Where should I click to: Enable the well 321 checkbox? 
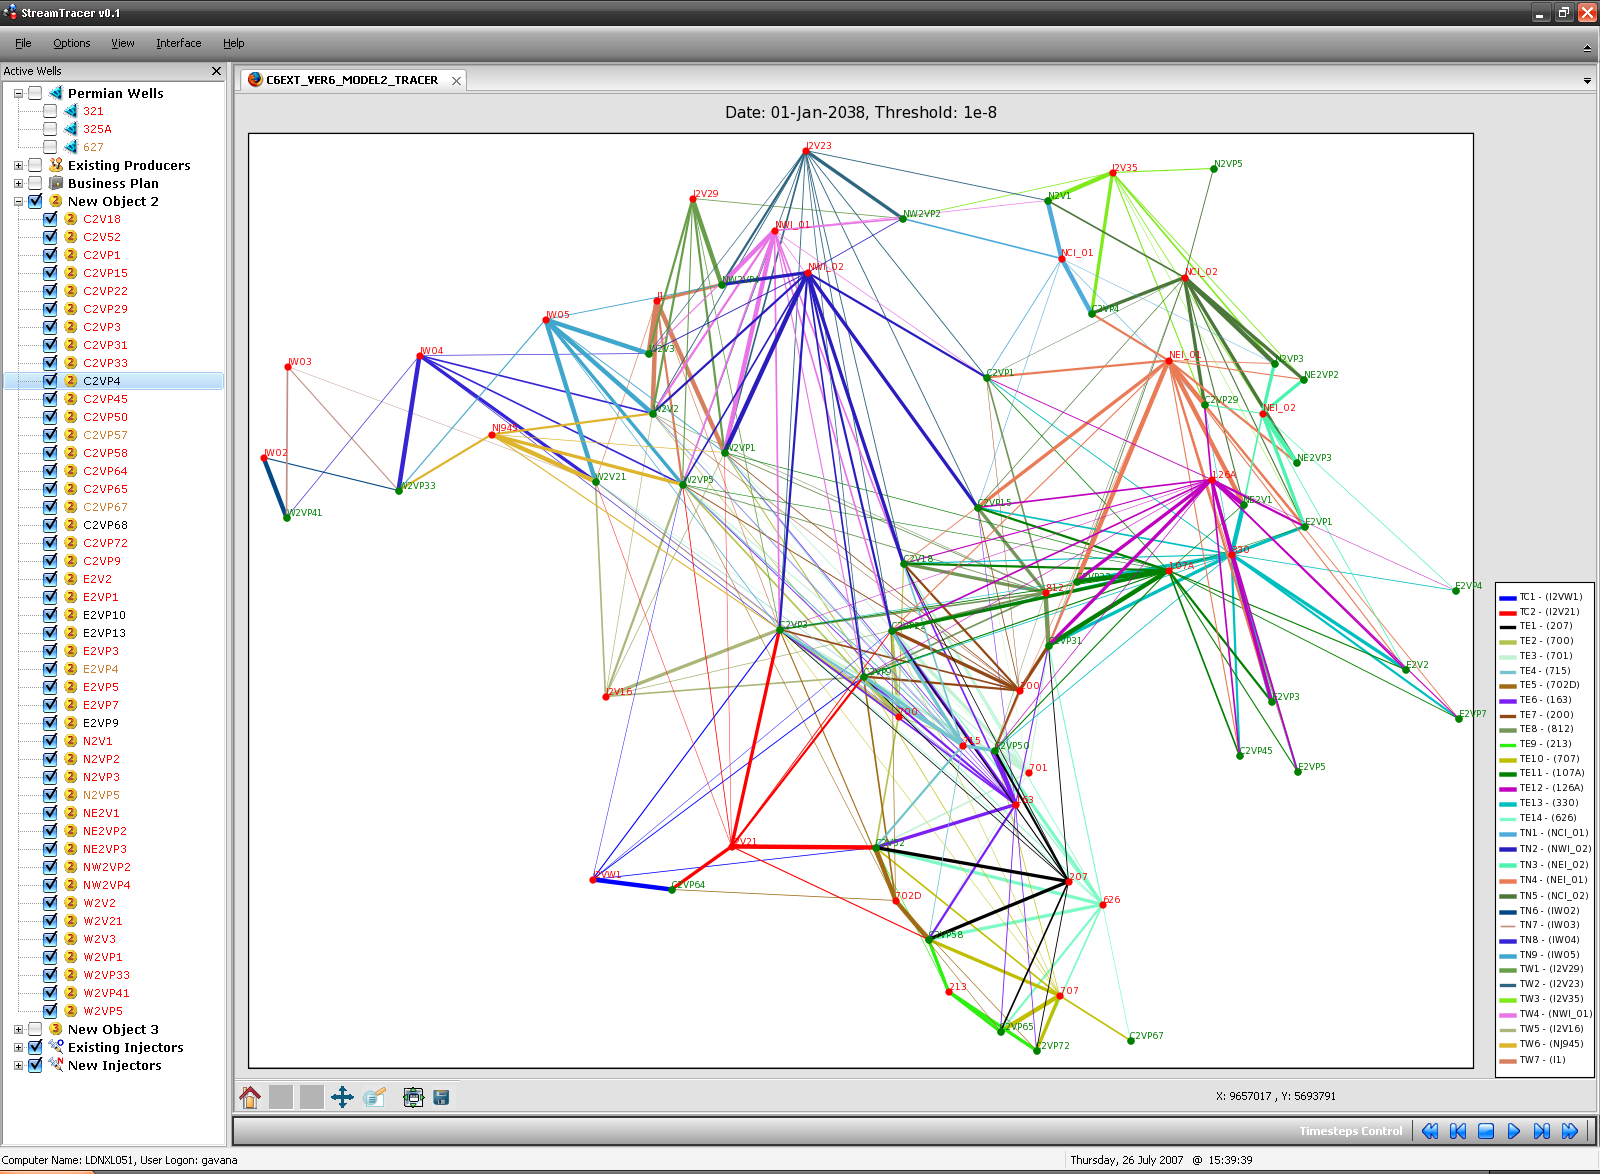tap(50, 111)
